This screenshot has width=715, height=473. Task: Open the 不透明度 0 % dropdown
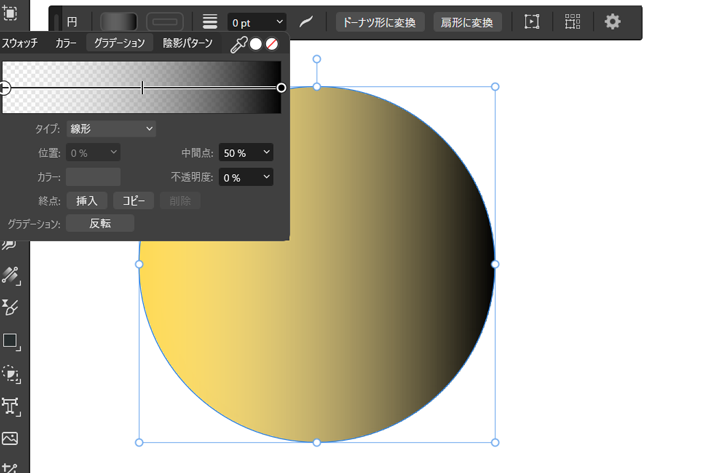(246, 177)
